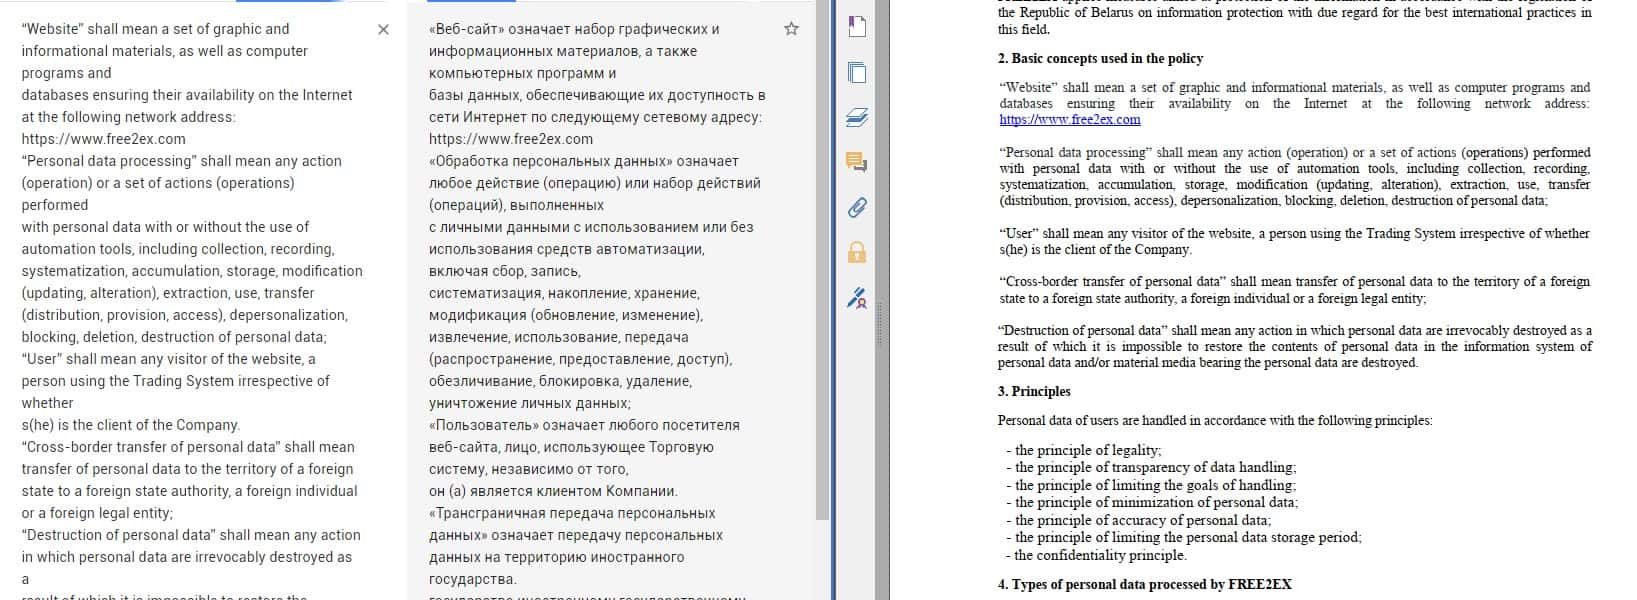The height and width of the screenshot is (600, 1637).
Task: Follow the underlined free2ex.com link in the PDF
Action: pos(1069,120)
